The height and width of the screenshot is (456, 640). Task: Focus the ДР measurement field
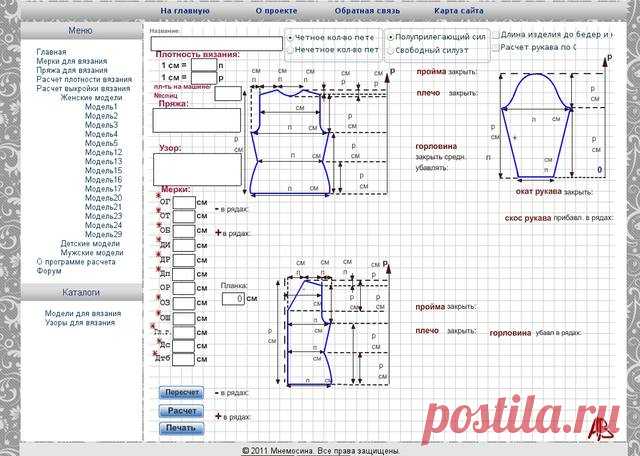pos(184,260)
